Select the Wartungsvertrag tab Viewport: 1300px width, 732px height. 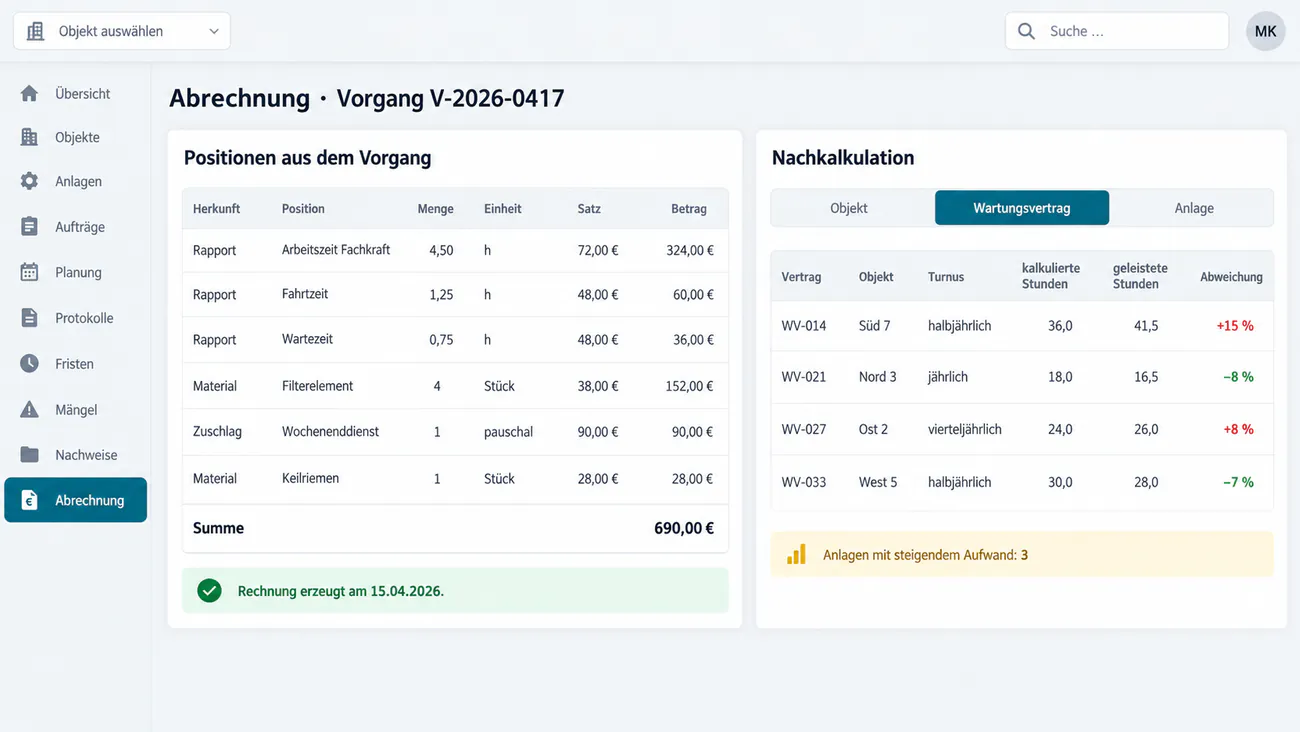[x=1022, y=208]
